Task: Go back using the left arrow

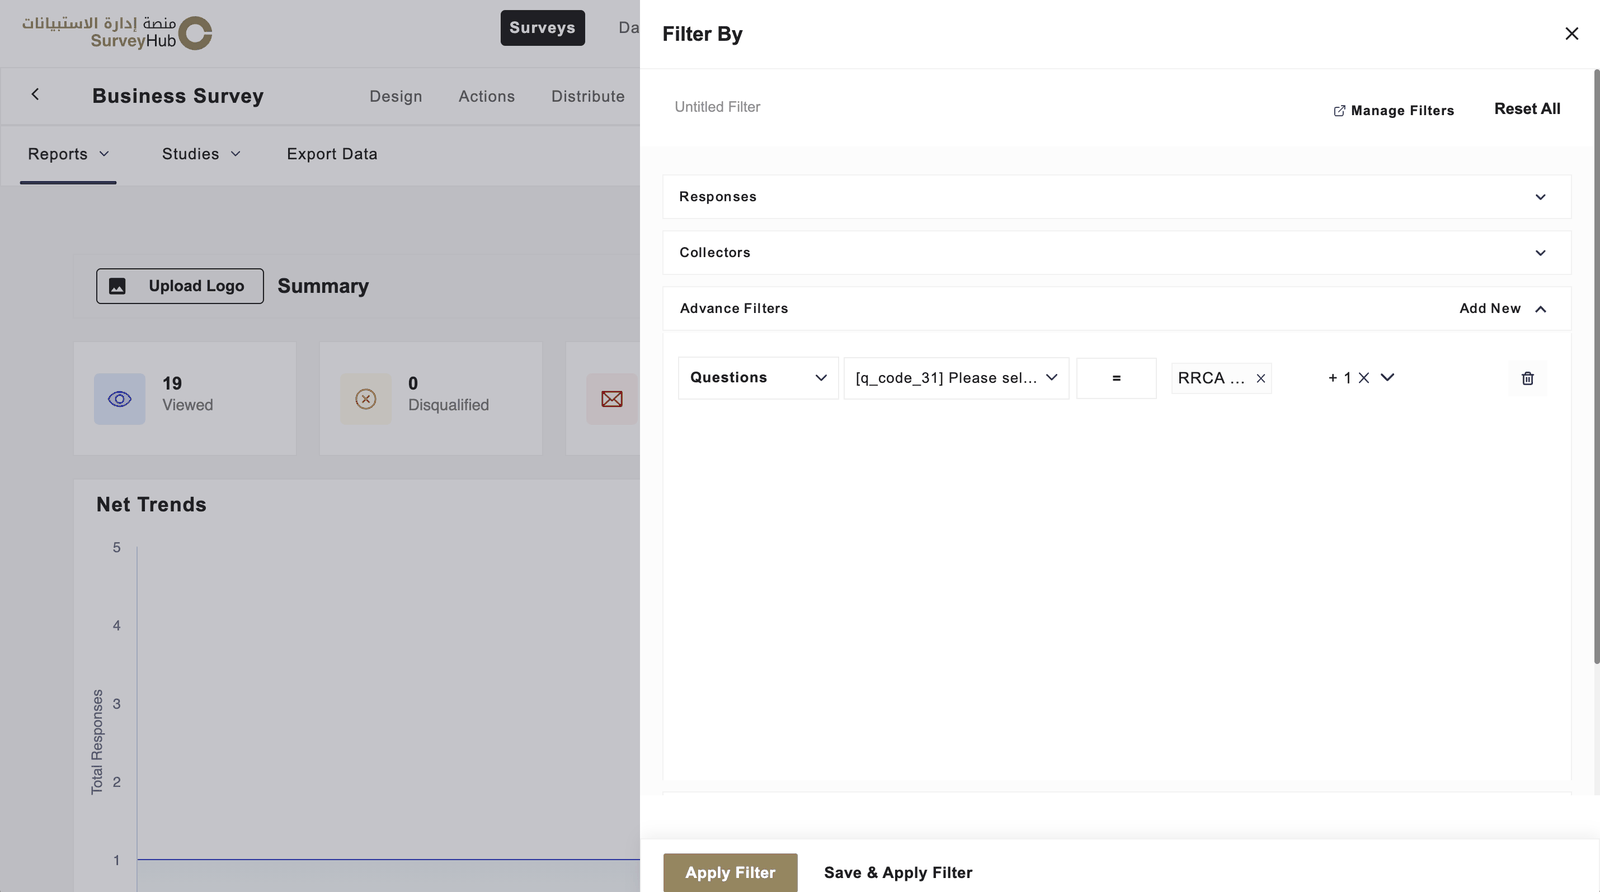Action: point(35,94)
